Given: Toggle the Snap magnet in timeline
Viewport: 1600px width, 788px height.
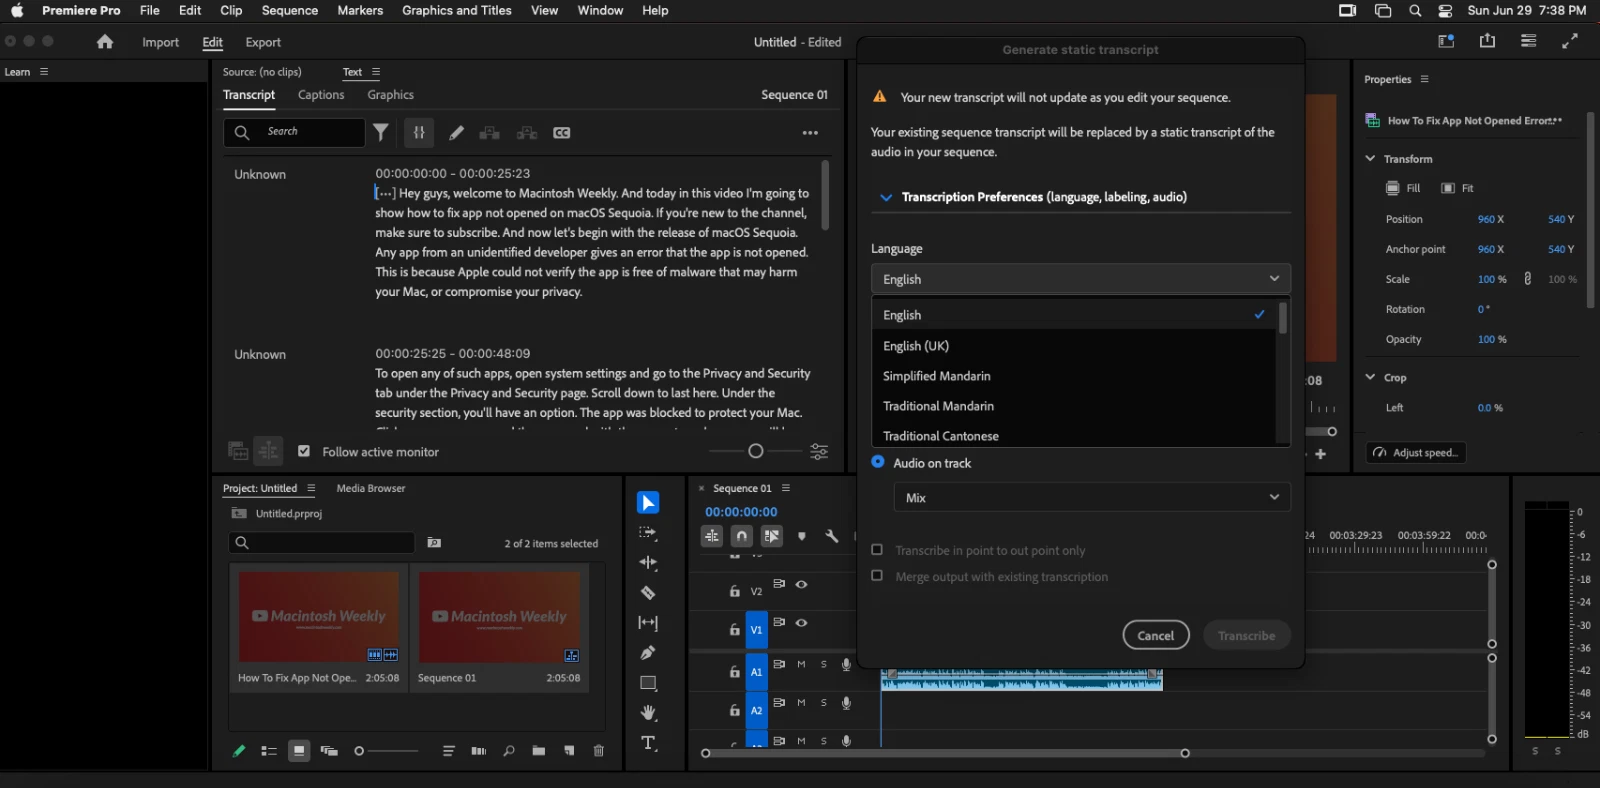Looking at the screenshot, I should tap(741, 536).
